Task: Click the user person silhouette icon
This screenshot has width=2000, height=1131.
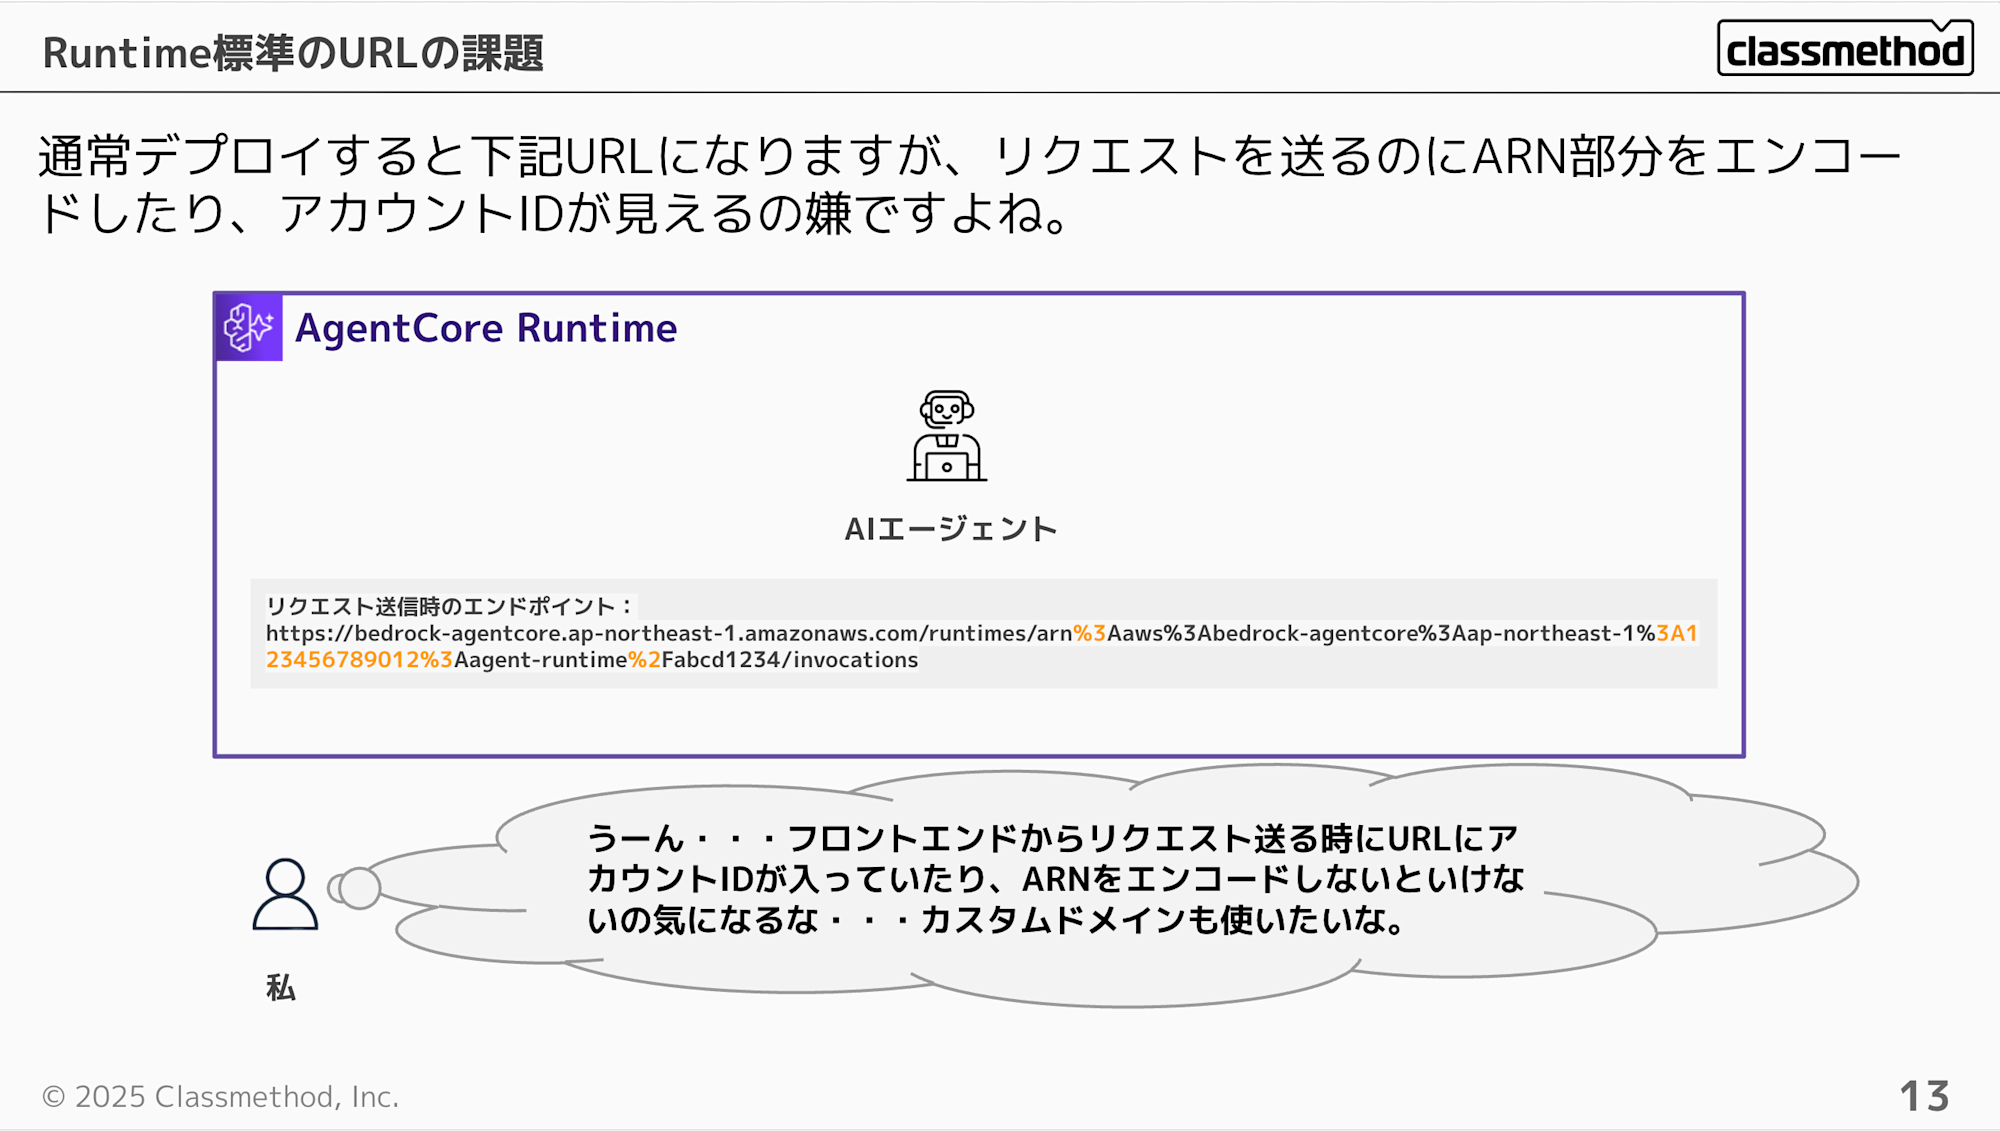Action: coord(285,894)
